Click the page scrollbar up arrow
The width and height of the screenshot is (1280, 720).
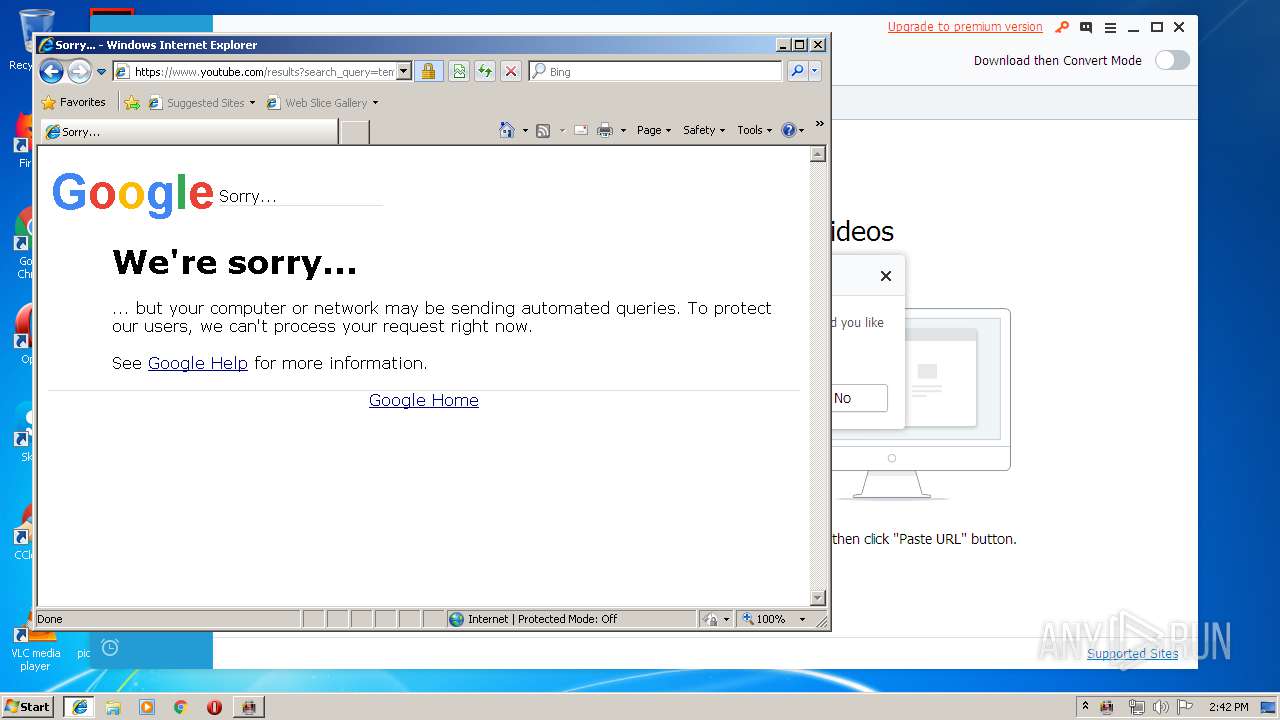point(818,154)
